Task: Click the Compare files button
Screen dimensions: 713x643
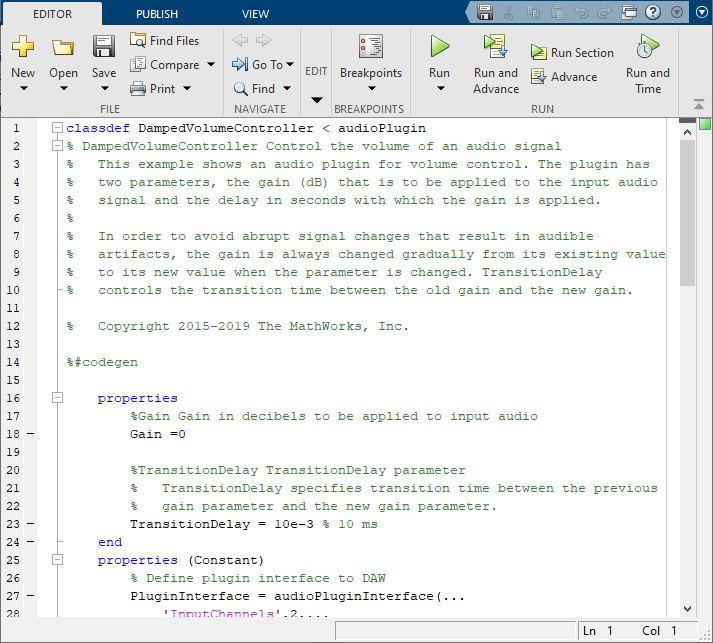Action: tap(165, 65)
